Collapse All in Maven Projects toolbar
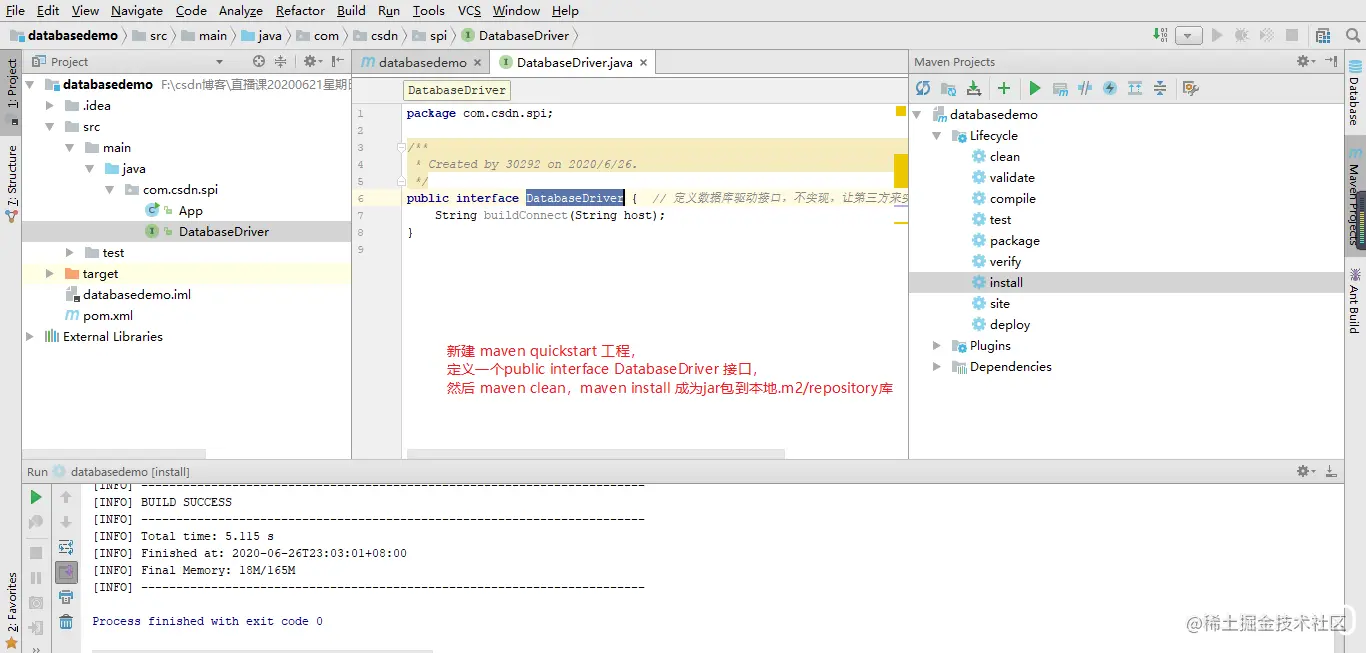 click(1160, 88)
